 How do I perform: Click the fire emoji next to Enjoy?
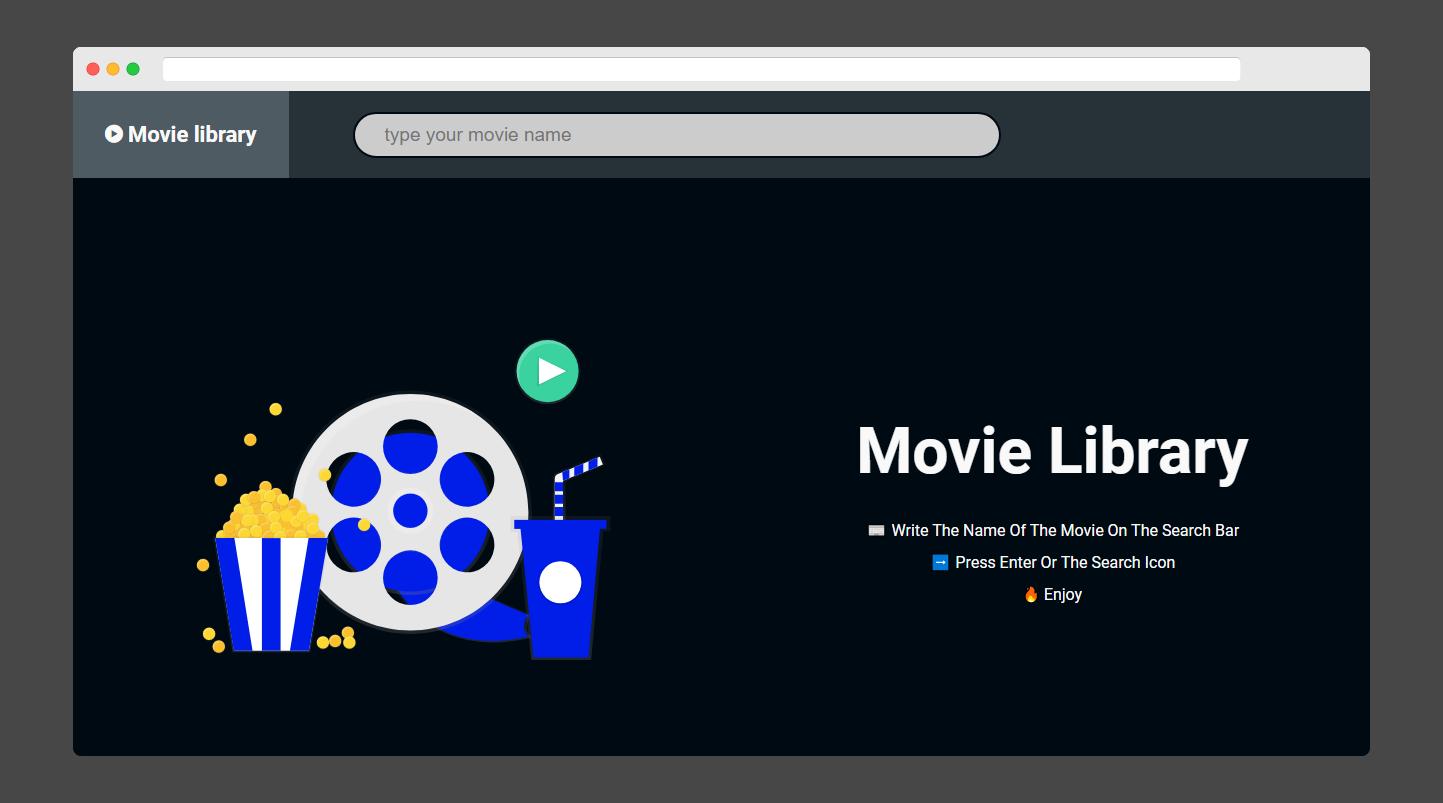(x=1030, y=593)
